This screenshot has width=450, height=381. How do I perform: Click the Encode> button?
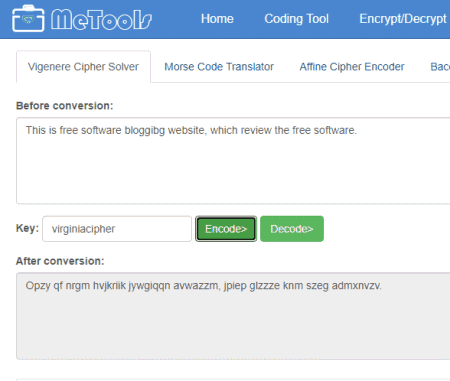tap(226, 229)
